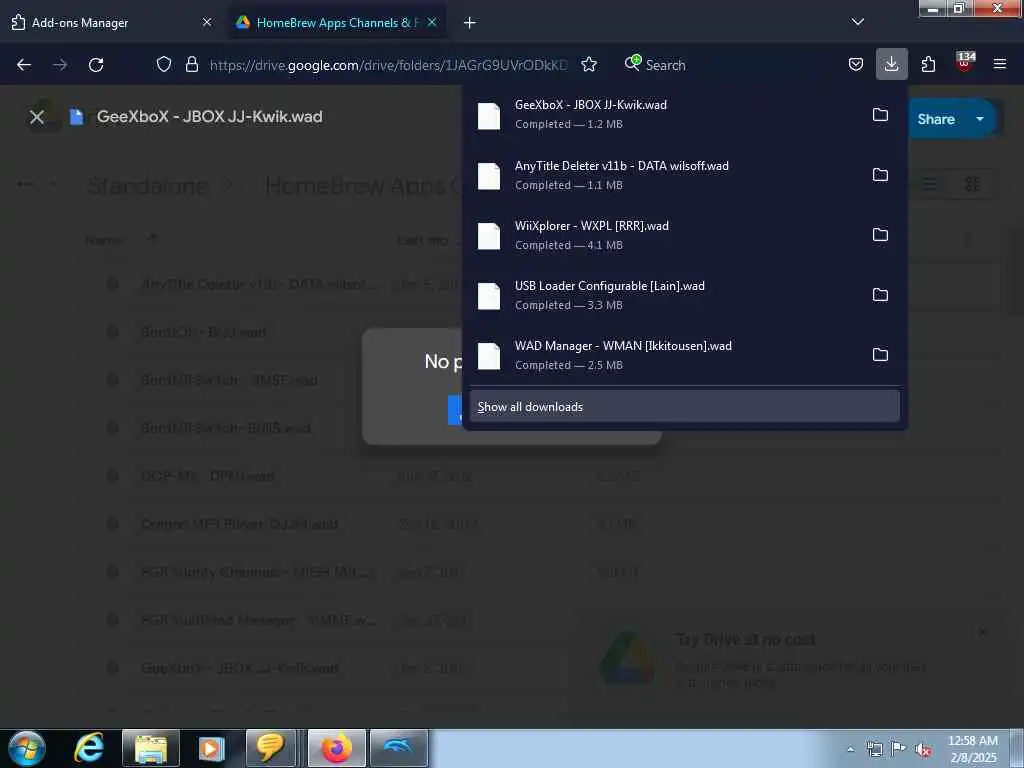Show AnyTitle Deleter download in folder

click(x=880, y=175)
